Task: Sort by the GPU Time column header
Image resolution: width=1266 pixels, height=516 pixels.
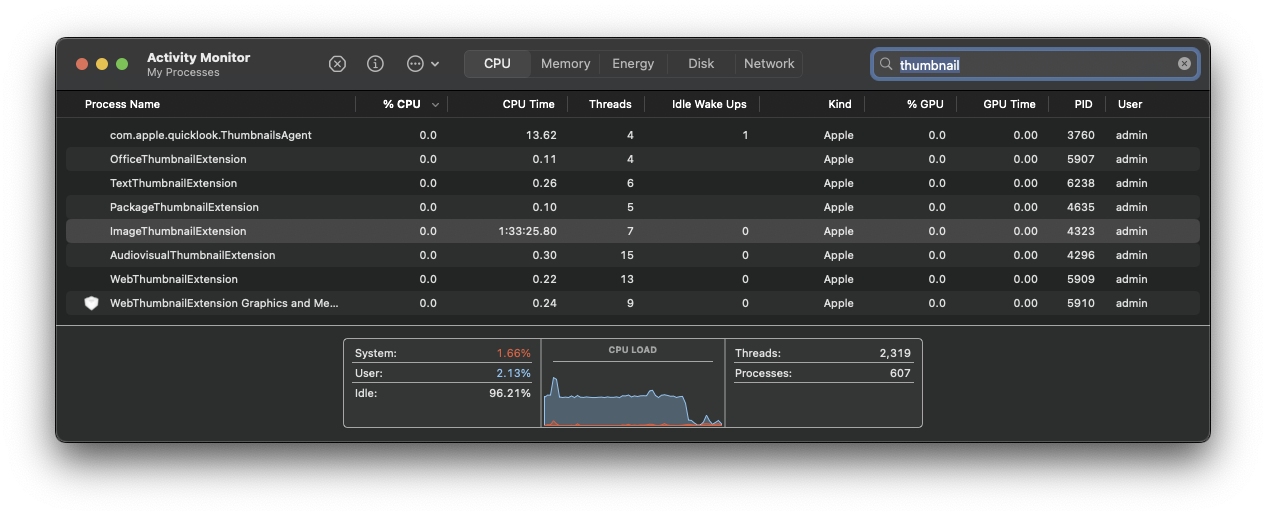Action: 1009,104
